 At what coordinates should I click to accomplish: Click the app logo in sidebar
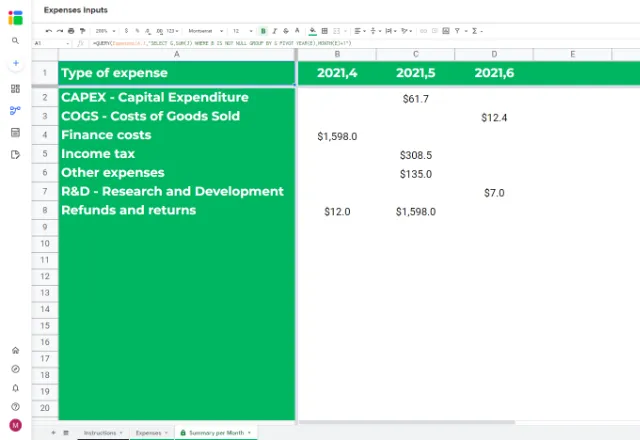(16, 18)
